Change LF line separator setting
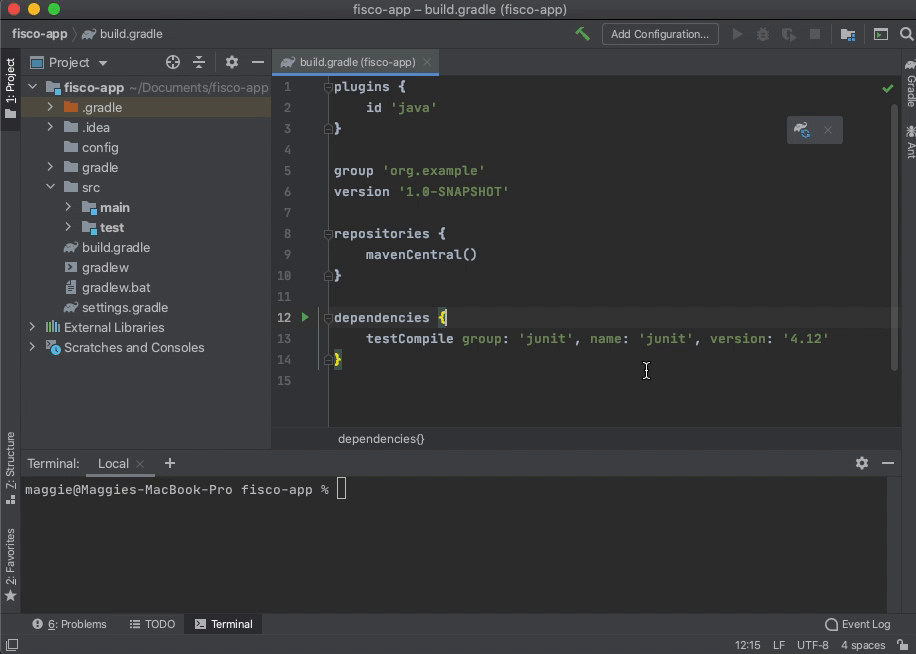The width and height of the screenshot is (916, 654). 779,645
